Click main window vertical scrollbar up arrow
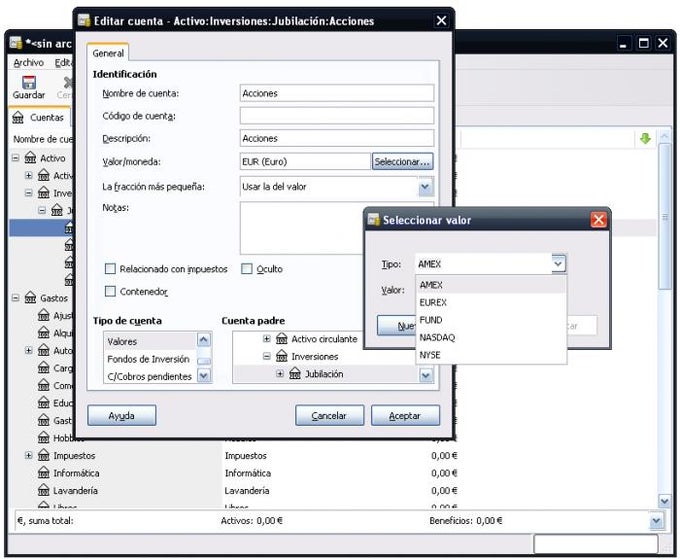The height and width of the screenshot is (559, 680). 665,137
